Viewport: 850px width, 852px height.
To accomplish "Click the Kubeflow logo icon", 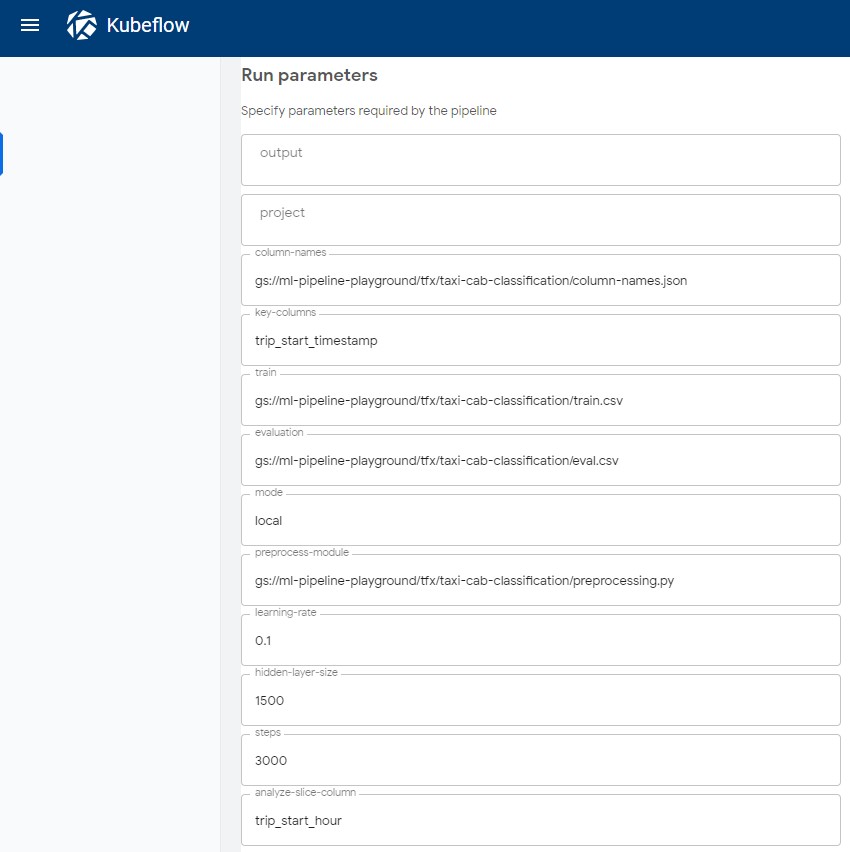I will (x=82, y=25).
